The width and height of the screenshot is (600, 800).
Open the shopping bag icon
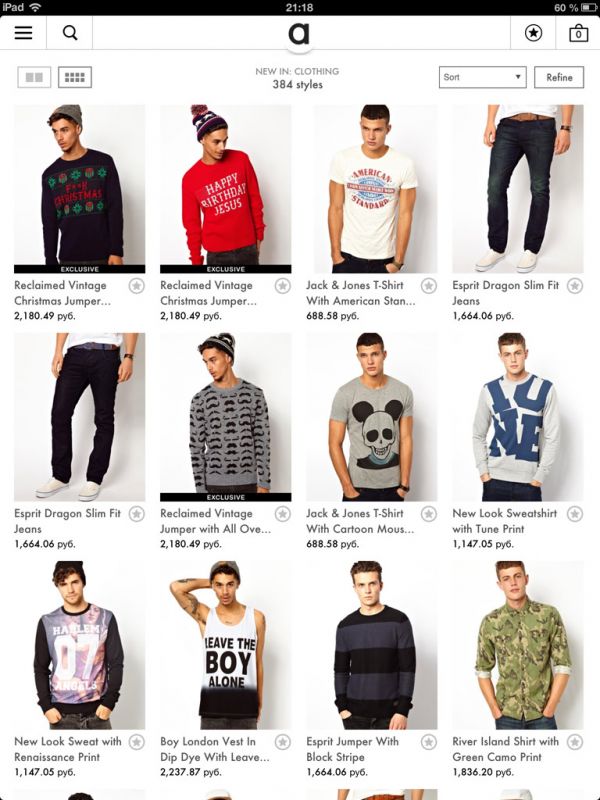point(578,33)
